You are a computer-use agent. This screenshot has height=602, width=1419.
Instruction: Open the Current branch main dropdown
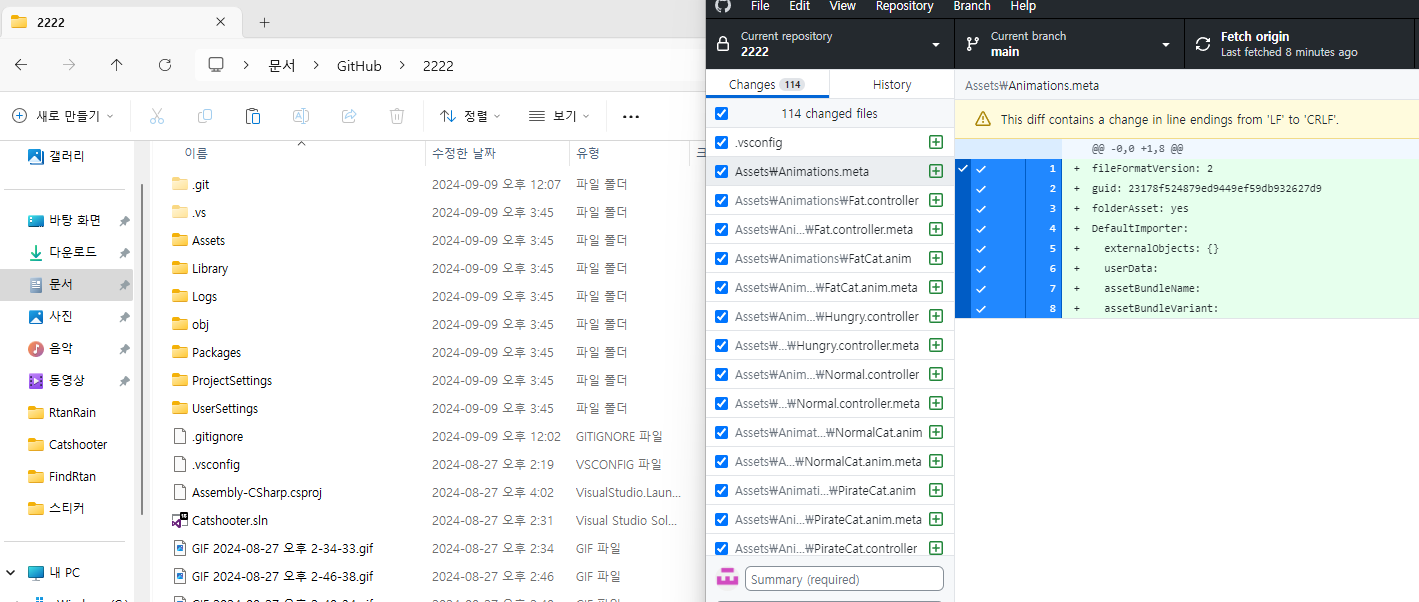1069,44
